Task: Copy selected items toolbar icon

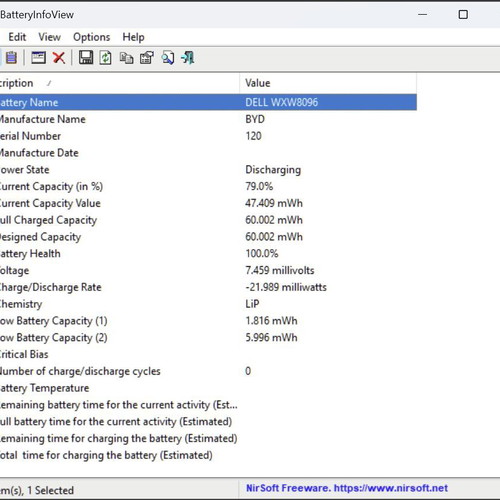Action: (126, 58)
